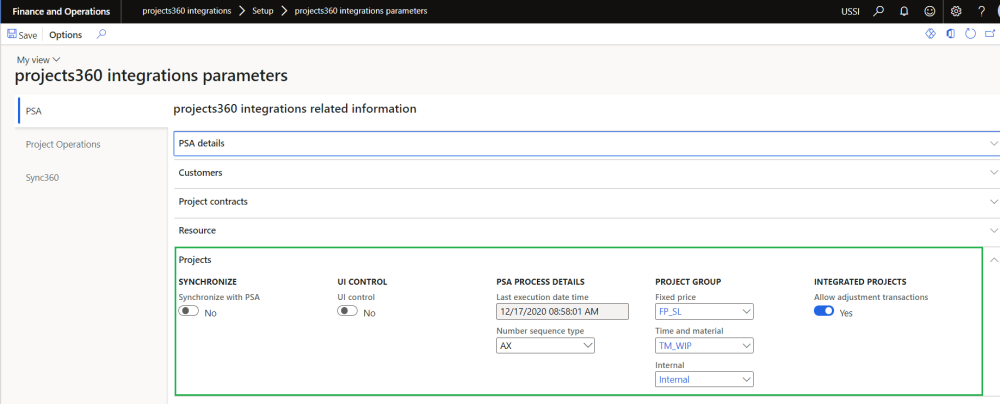Click the smiley feedback icon

coord(930,11)
